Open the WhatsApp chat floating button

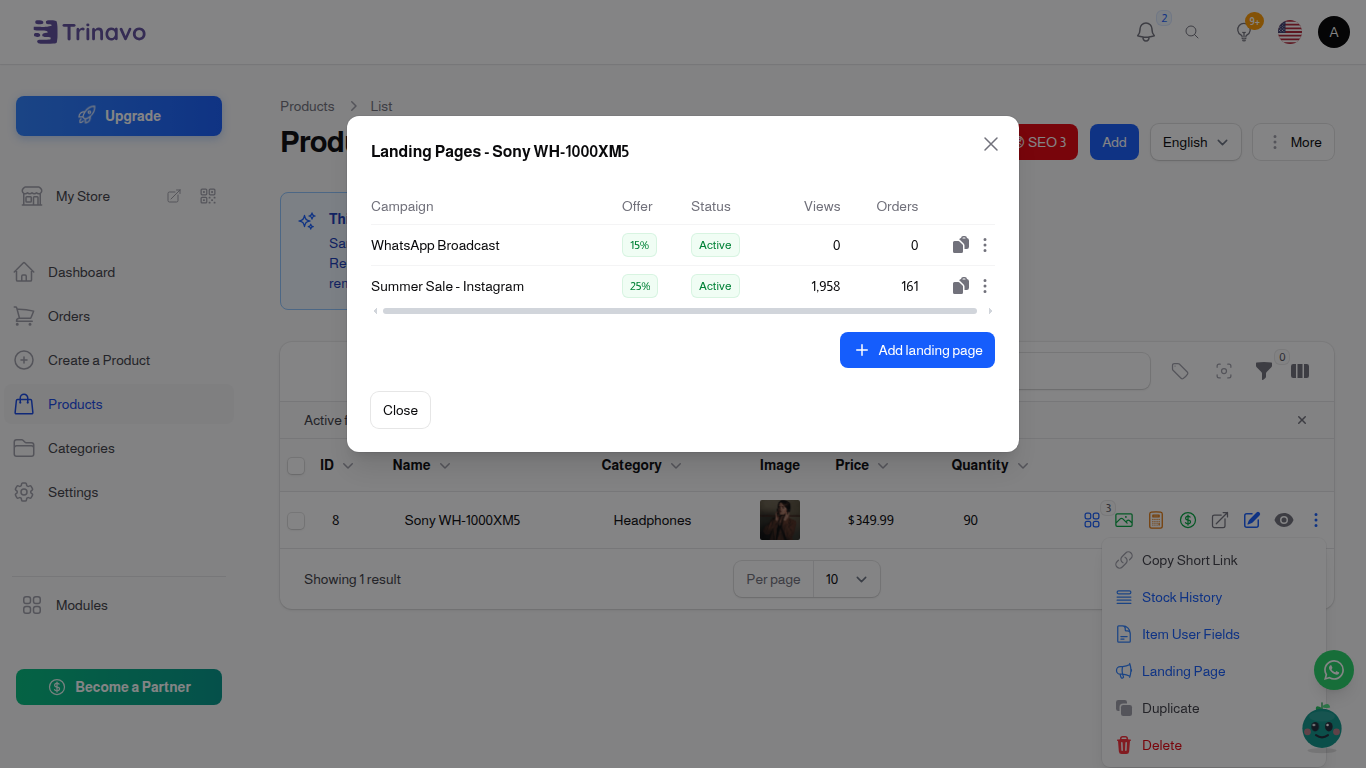[x=1334, y=670]
